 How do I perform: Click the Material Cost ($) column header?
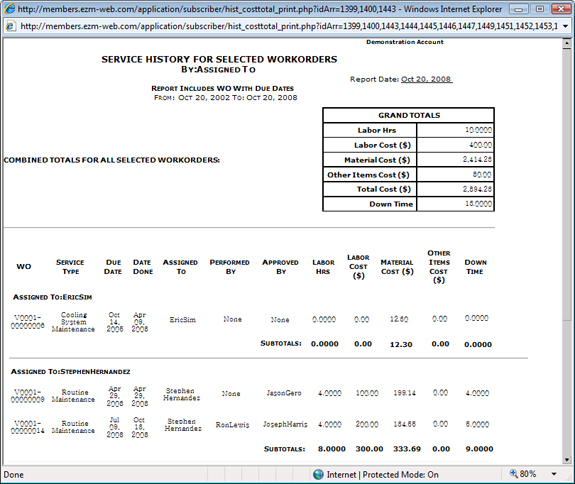397,267
